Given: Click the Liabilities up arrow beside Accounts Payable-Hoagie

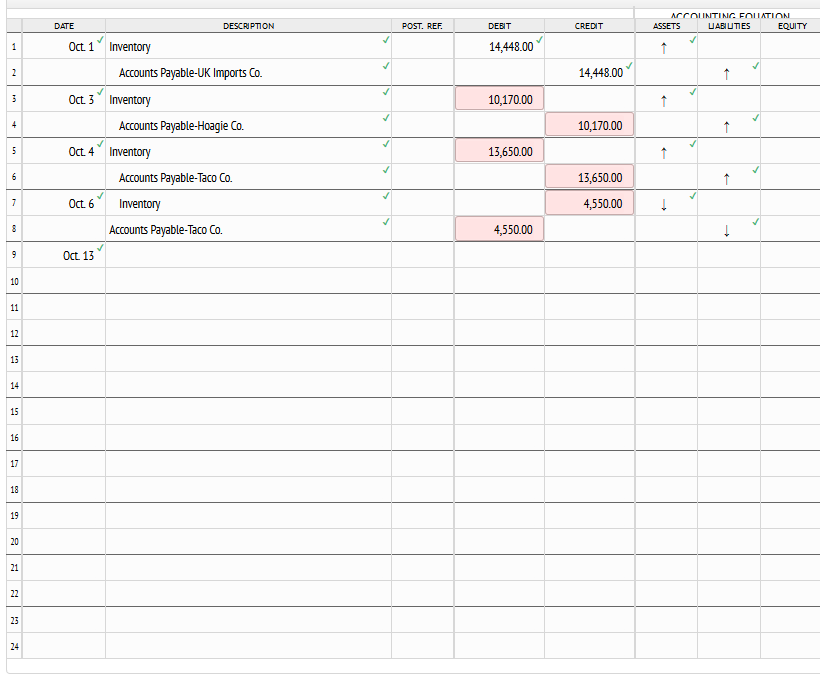Looking at the screenshot, I should click(726, 125).
